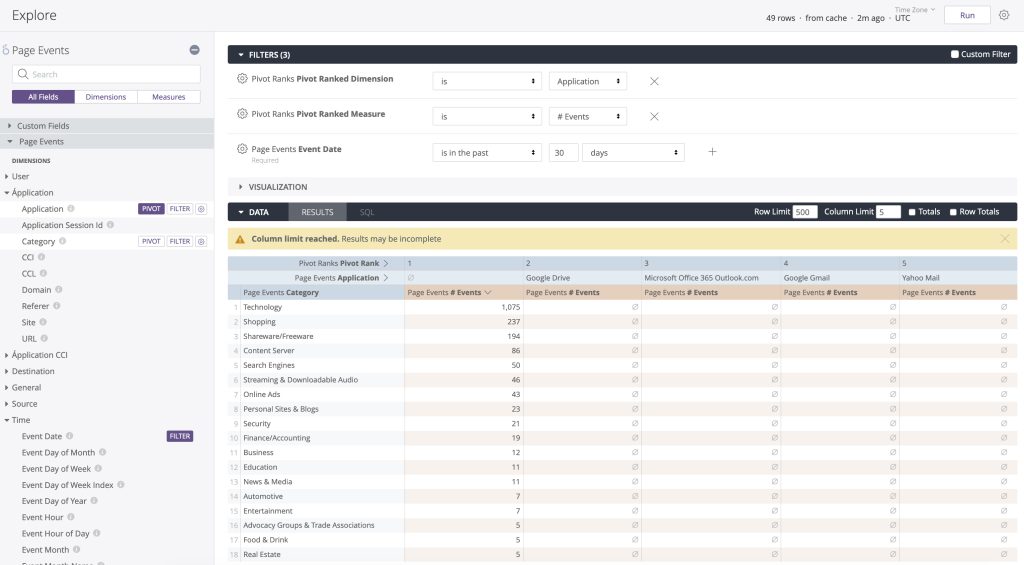Dismiss the column limit warning banner
Image resolution: width=1024 pixels, height=565 pixels.
pyautogui.click(x=1004, y=238)
